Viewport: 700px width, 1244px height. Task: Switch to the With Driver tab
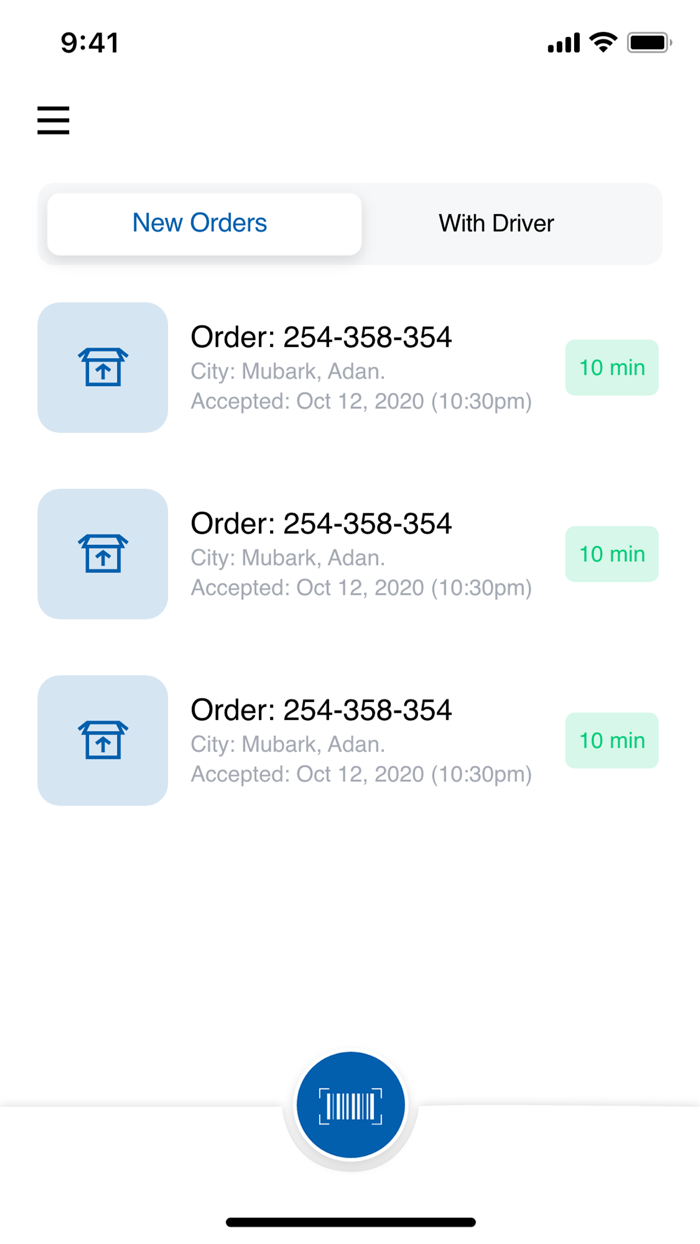[496, 223]
